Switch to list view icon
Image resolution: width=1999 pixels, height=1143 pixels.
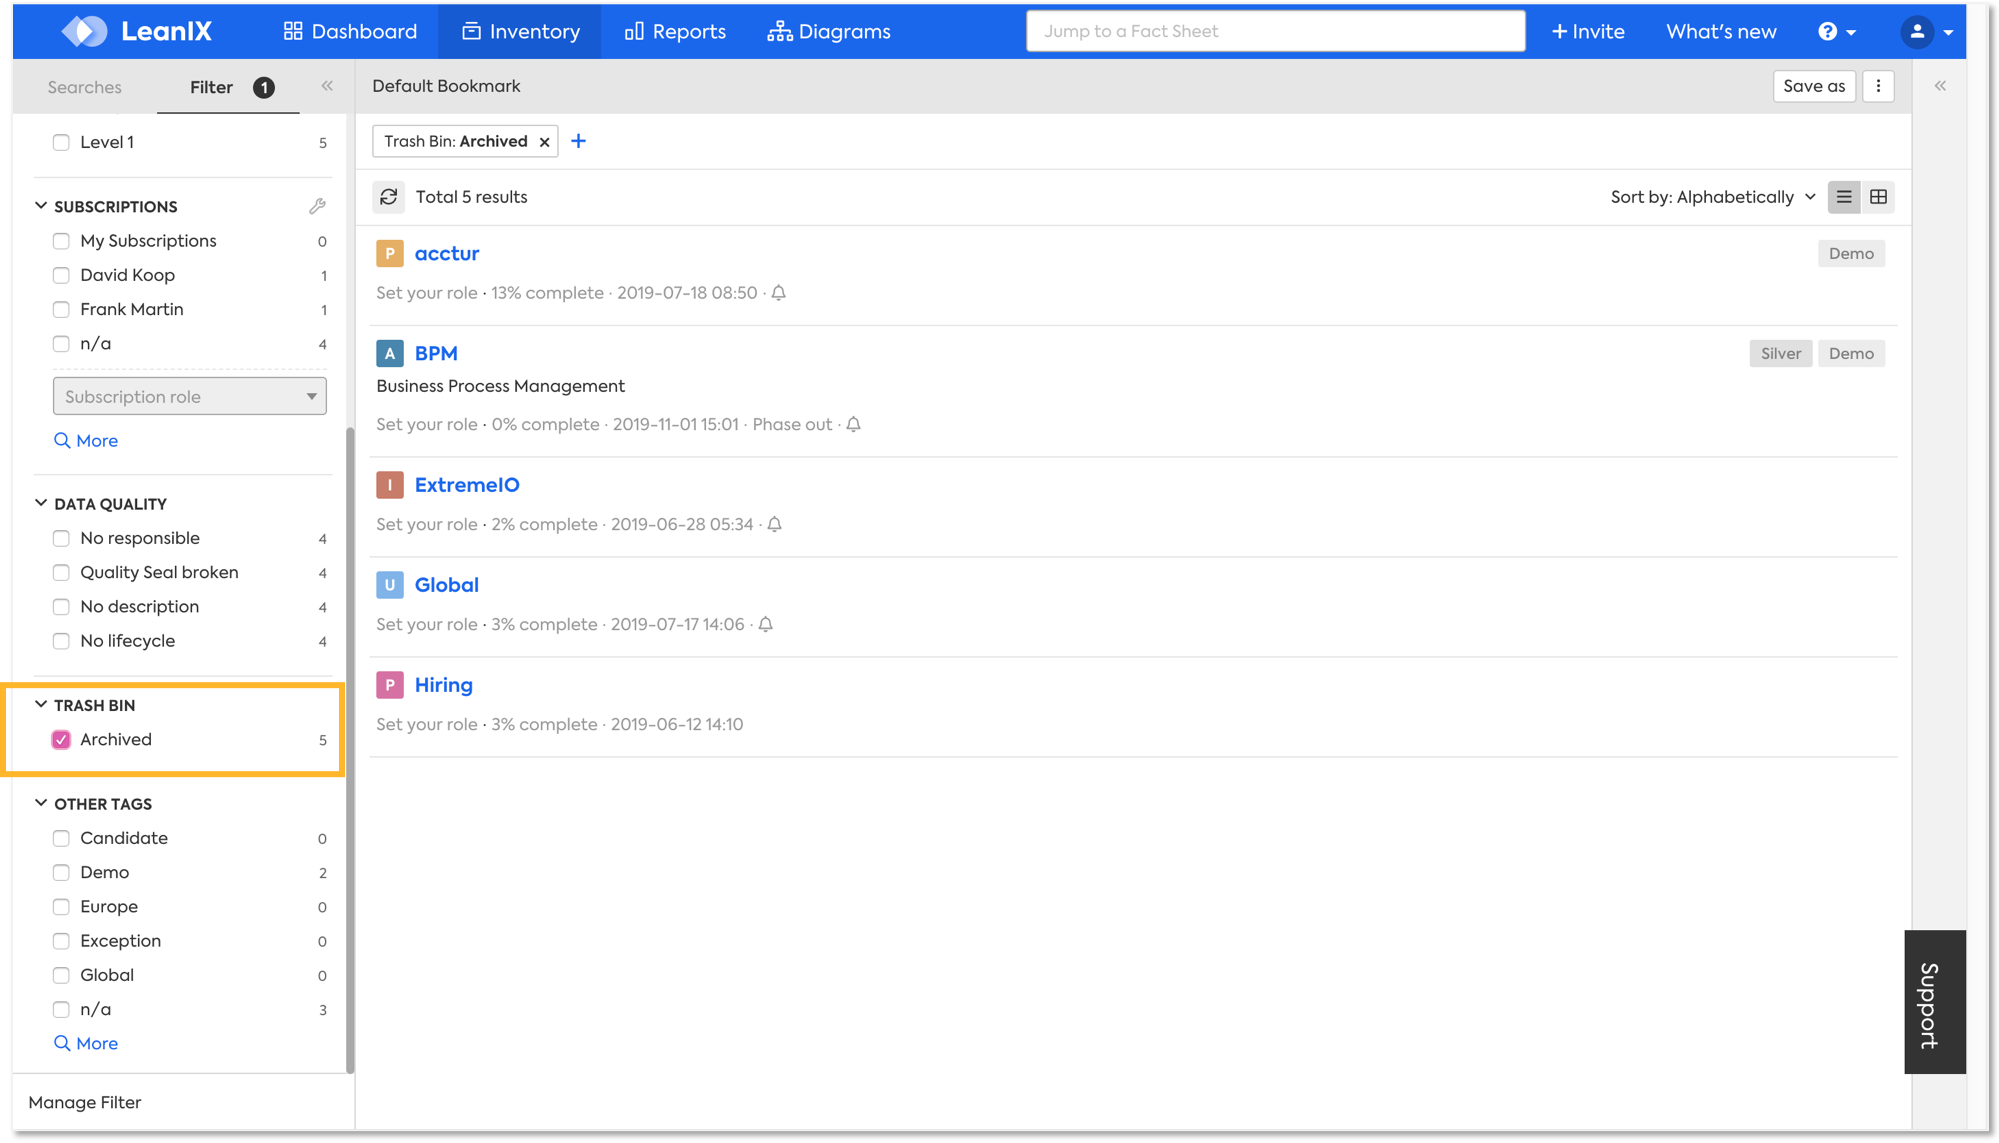coord(1844,197)
